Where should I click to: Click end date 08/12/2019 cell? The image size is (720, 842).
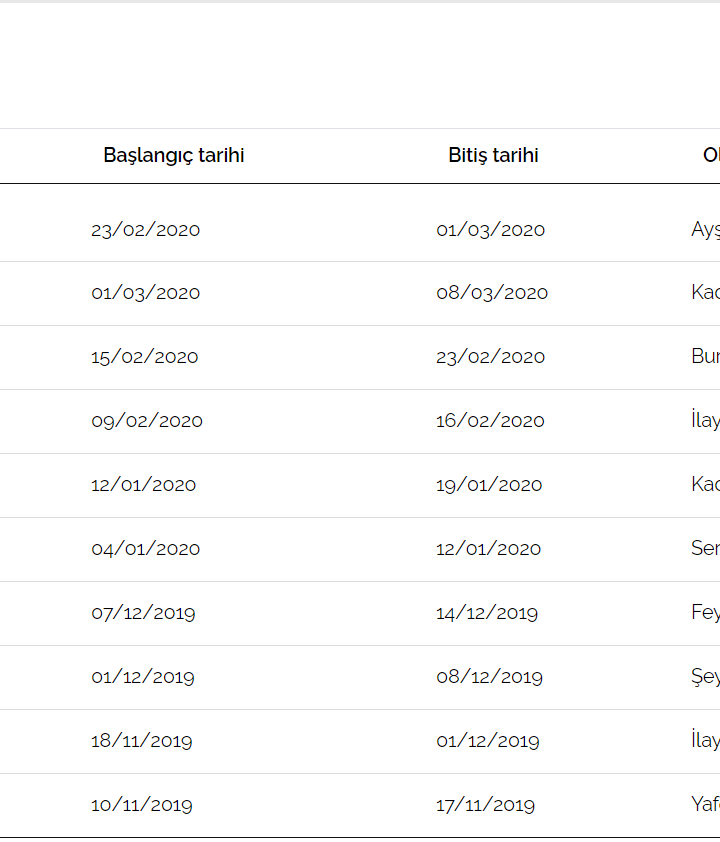[x=489, y=677]
